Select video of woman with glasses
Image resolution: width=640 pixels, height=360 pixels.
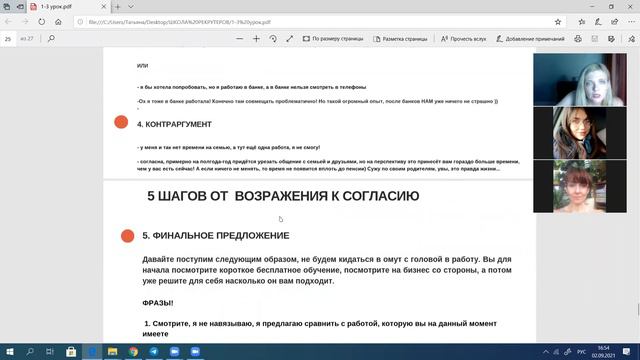580,133
